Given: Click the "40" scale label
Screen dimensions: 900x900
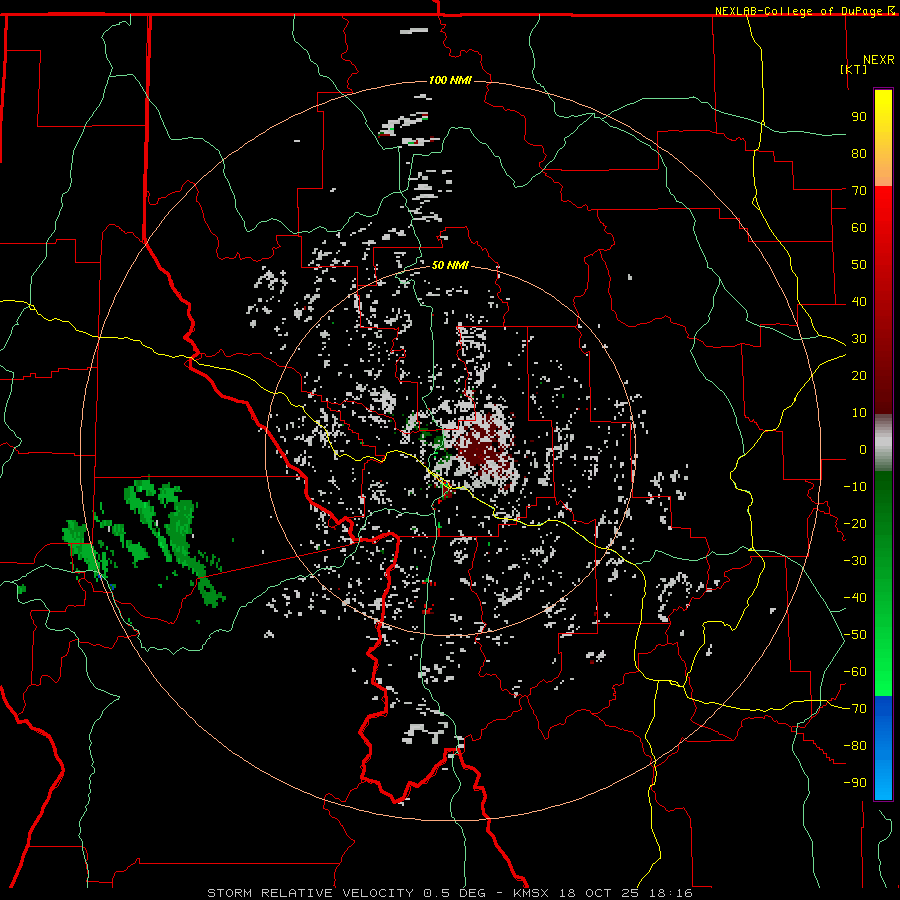Looking at the screenshot, I should pos(859,301).
